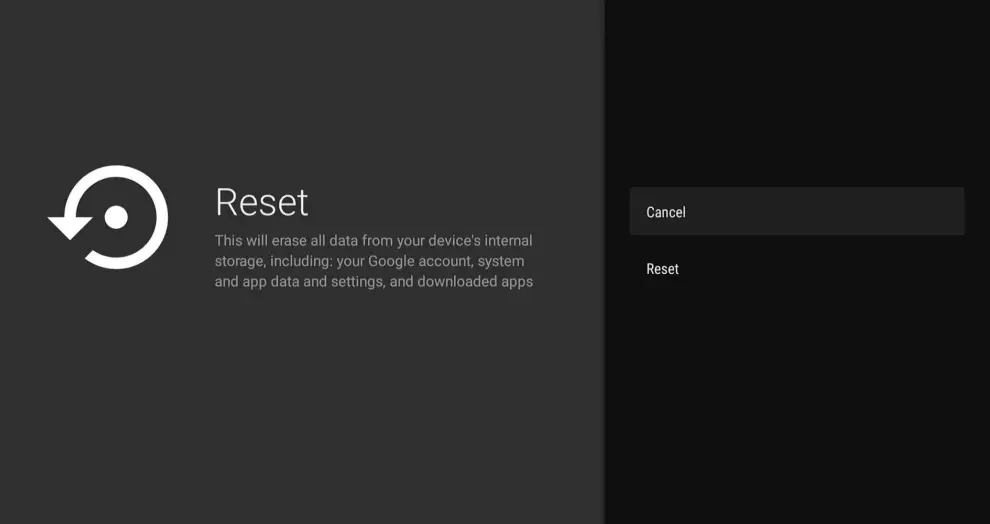Choose the Reset option below Cancel
The height and width of the screenshot is (524, 990).
[x=663, y=269]
